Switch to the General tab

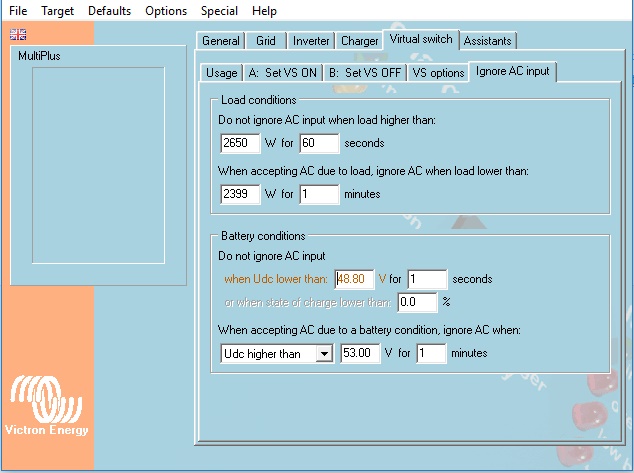[221, 41]
